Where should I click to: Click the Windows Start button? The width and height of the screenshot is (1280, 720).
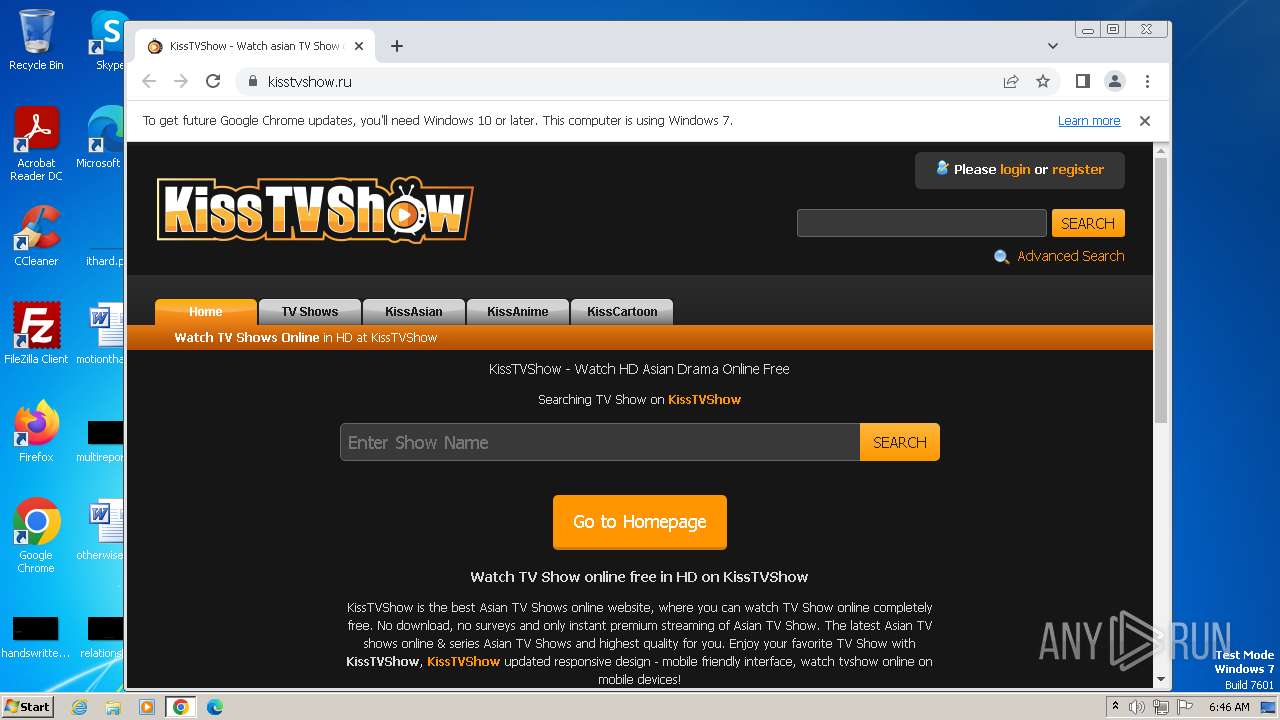(x=27, y=706)
